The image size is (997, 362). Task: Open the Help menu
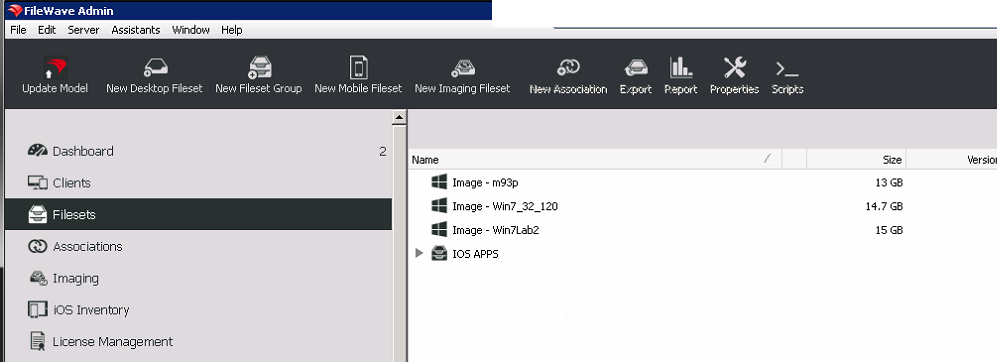coord(231,30)
